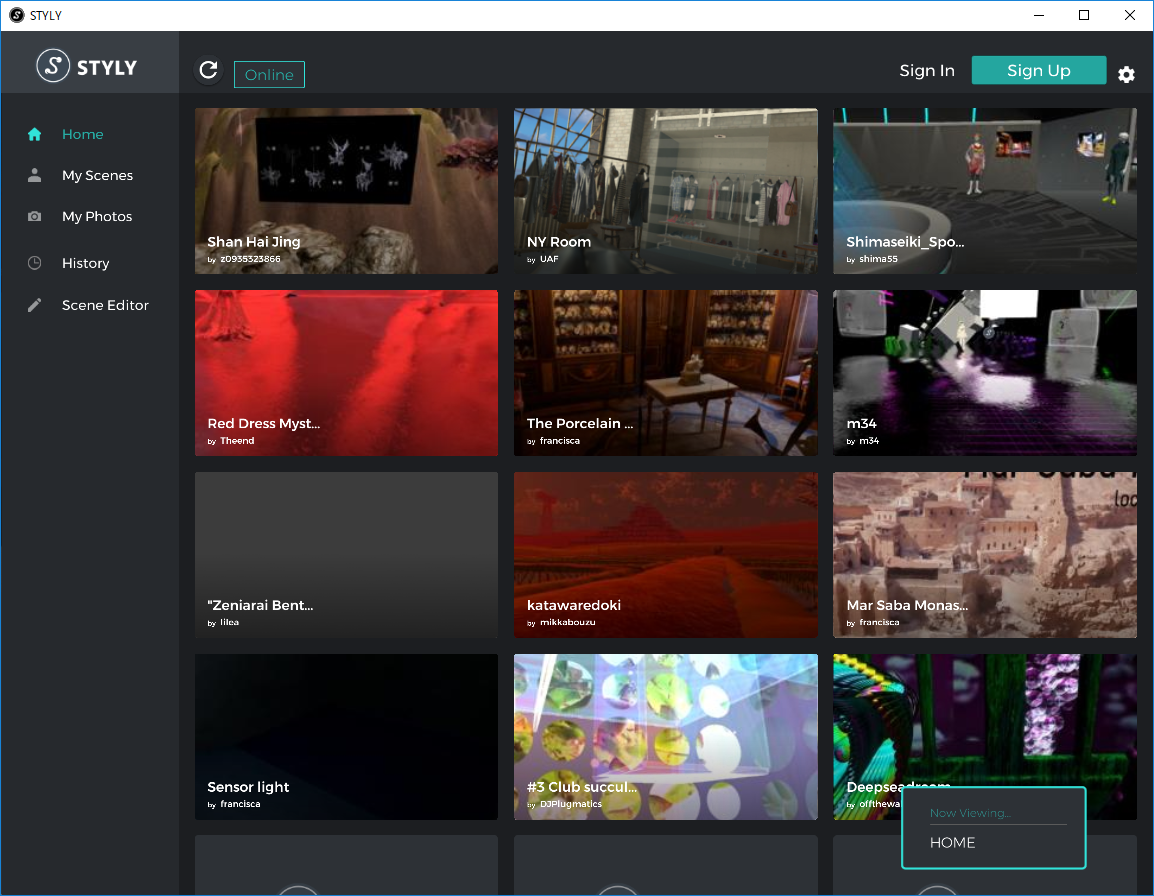The width and height of the screenshot is (1154, 896).
Task: Click author name Theend
Action: pyautogui.click(x=237, y=441)
